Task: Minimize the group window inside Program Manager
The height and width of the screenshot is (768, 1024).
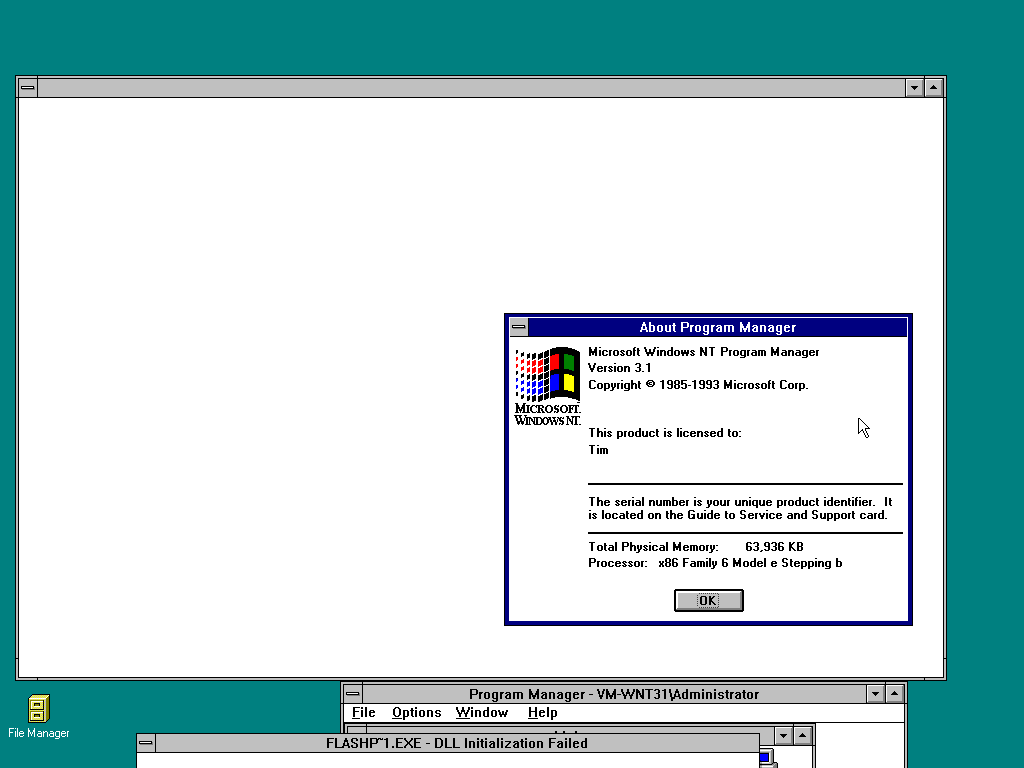Action: 783,735
